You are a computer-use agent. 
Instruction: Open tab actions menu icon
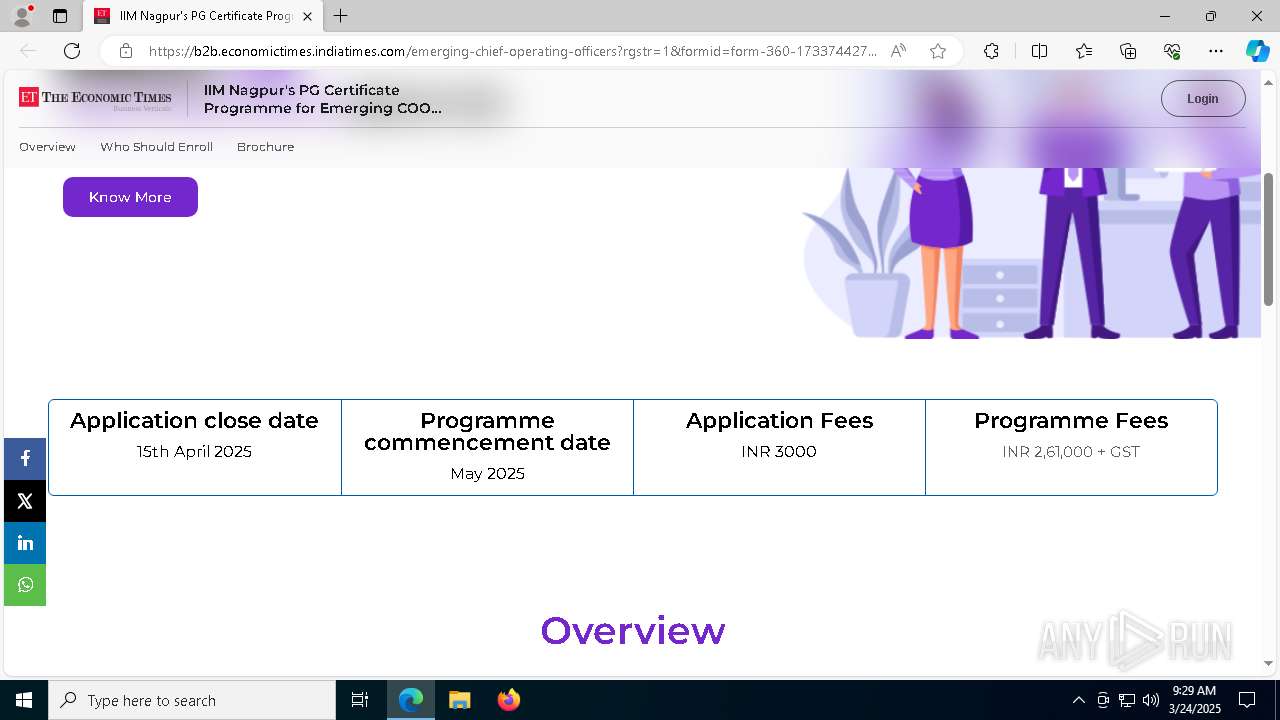coord(60,16)
